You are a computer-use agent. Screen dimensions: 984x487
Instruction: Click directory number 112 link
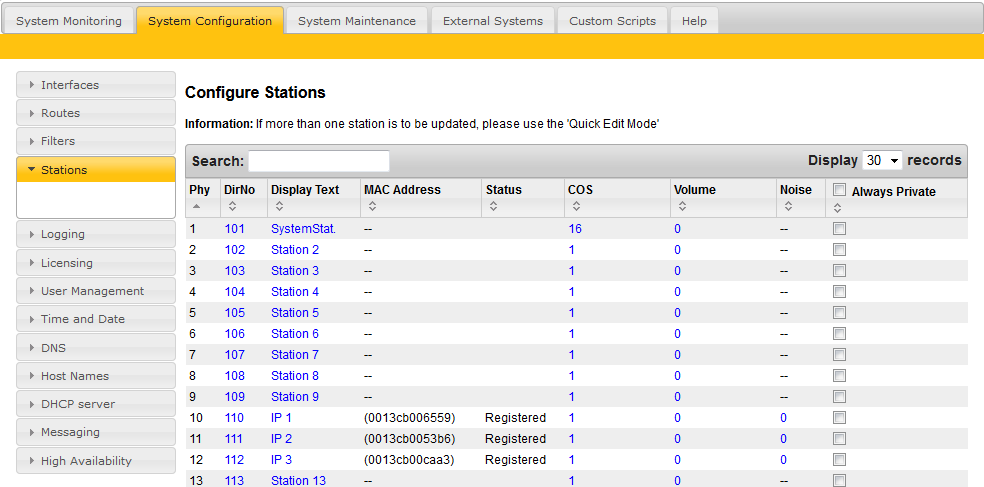pos(234,460)
